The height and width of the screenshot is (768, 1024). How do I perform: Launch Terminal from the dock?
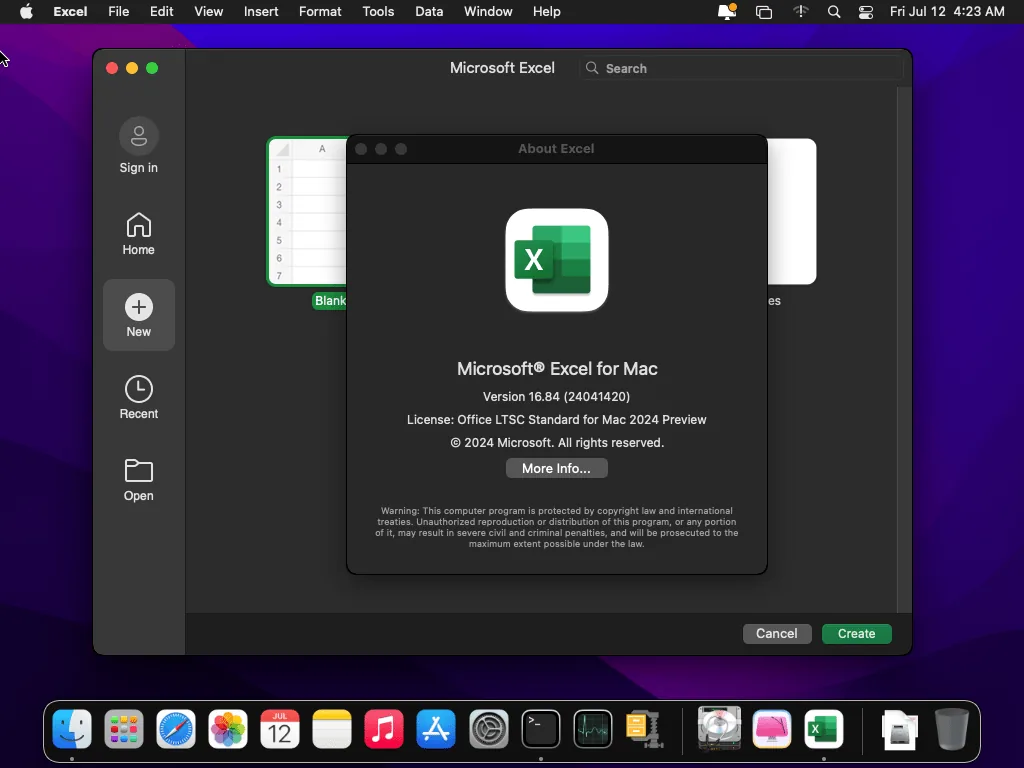pyautogui.click(x=541, y=729)
